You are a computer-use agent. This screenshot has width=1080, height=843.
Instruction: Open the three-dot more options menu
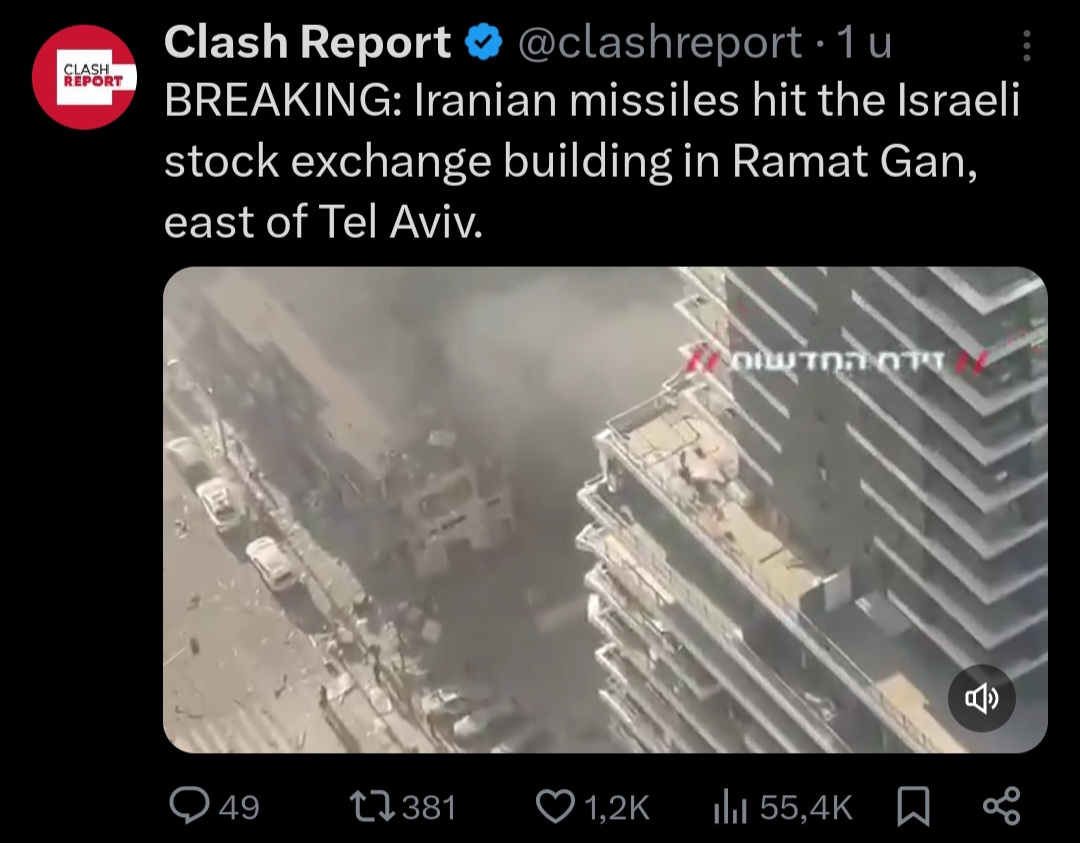(x=1026, y=45)
